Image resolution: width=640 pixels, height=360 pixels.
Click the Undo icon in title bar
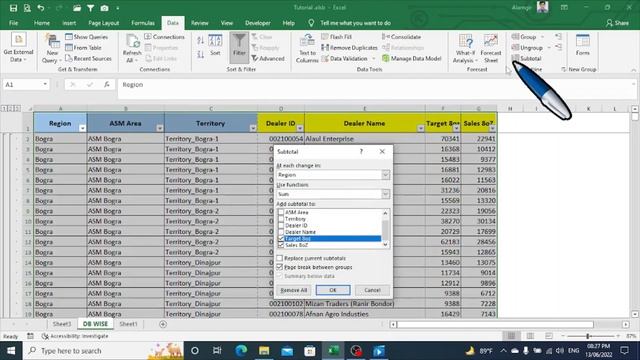coord(40,8)
